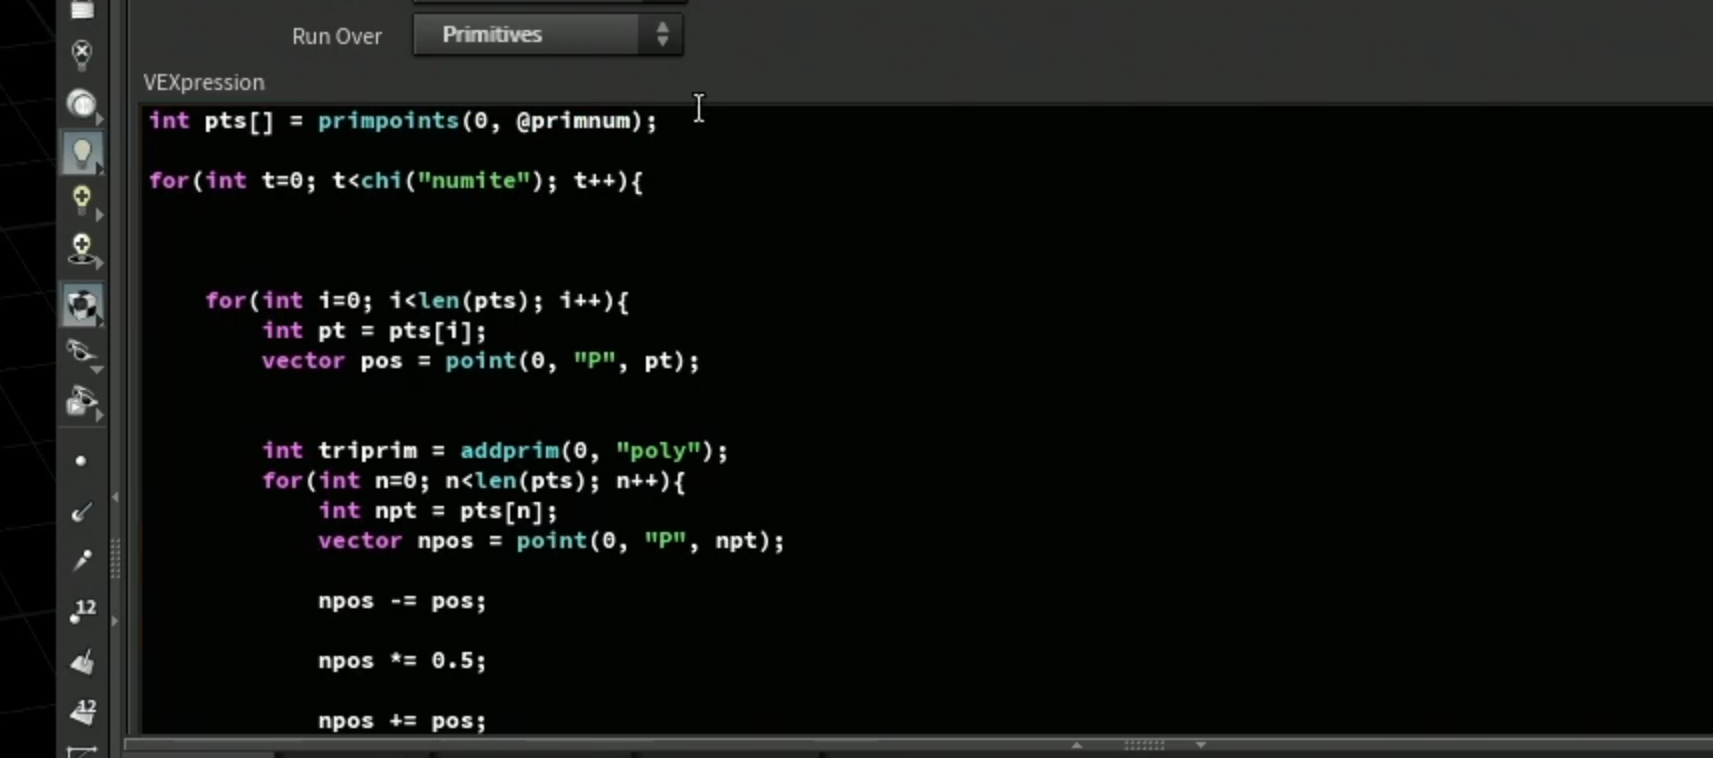Screen dimensions: 1713x758
Task: Click the Run Over label
Action: [337, 36]
